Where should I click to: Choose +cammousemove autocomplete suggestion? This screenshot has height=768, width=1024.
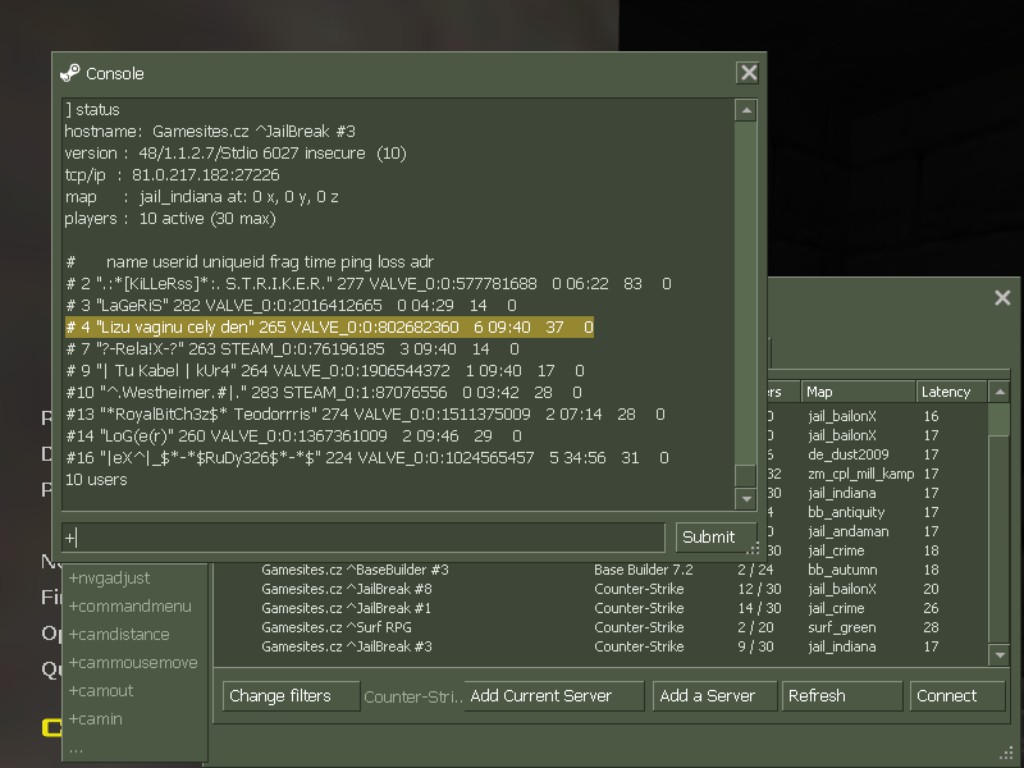click(x=133, y=663)
